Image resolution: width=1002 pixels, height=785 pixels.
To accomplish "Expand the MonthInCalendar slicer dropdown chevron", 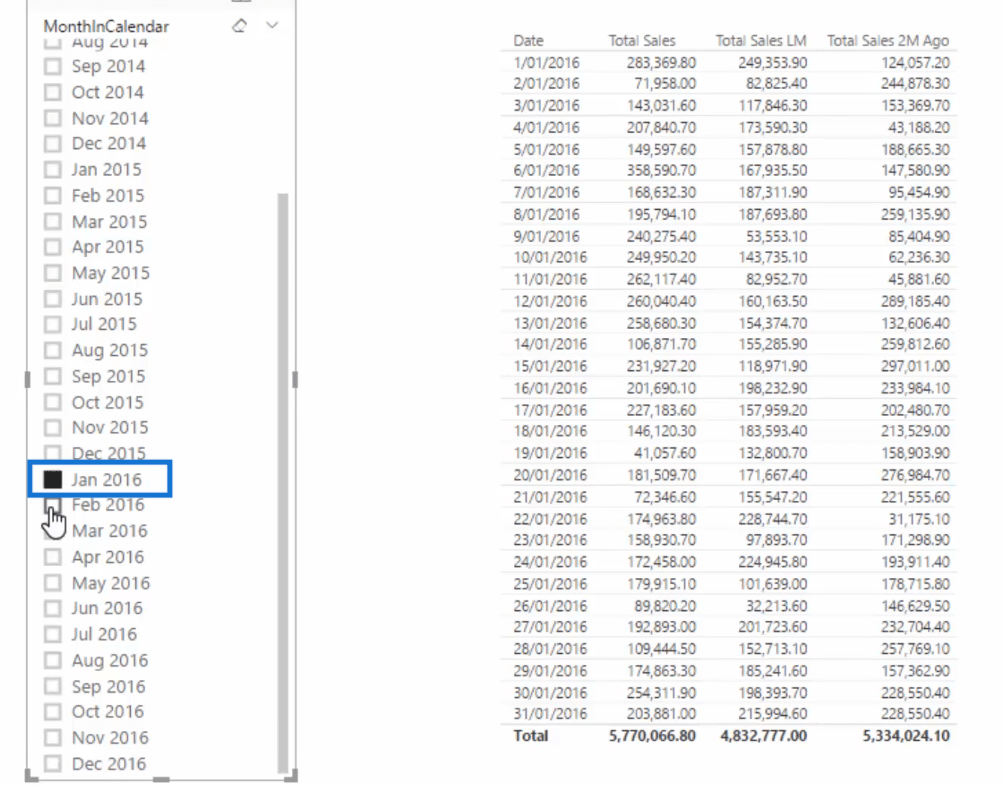I will pos(272,26).
